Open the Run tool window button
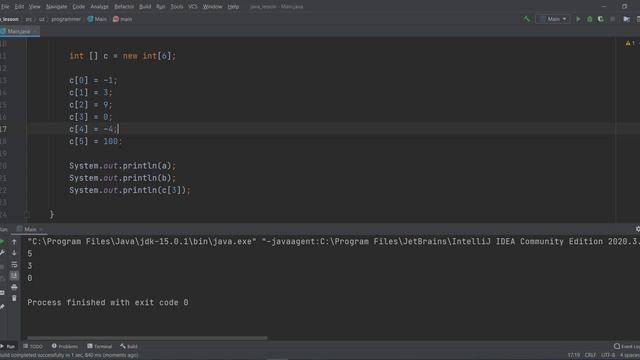Screen dimensions: 640x360 coord(8,346)
